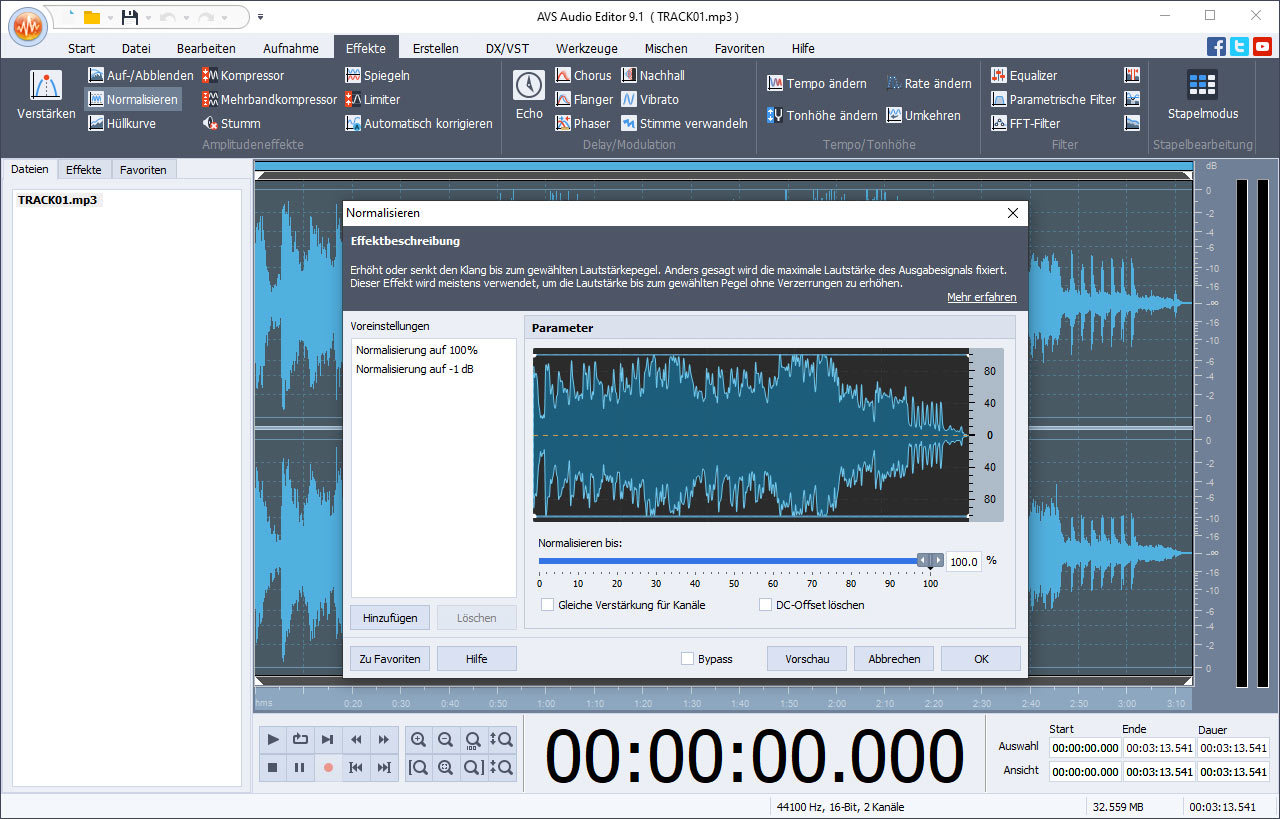
Task: Click the Normalisieren bis slider handle
Action: pyautogui.click(x=931, y=561)
